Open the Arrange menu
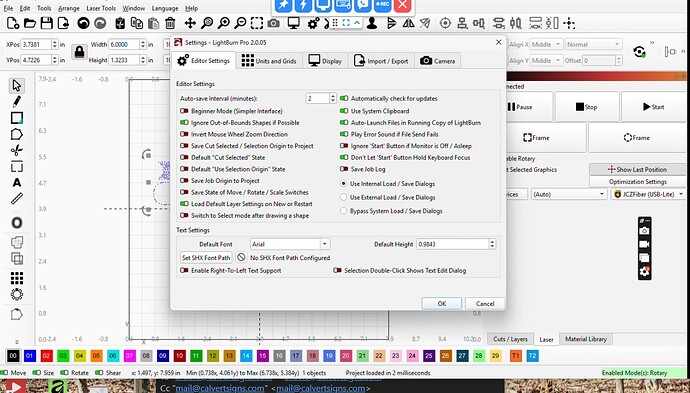 (x=69, y=8)
